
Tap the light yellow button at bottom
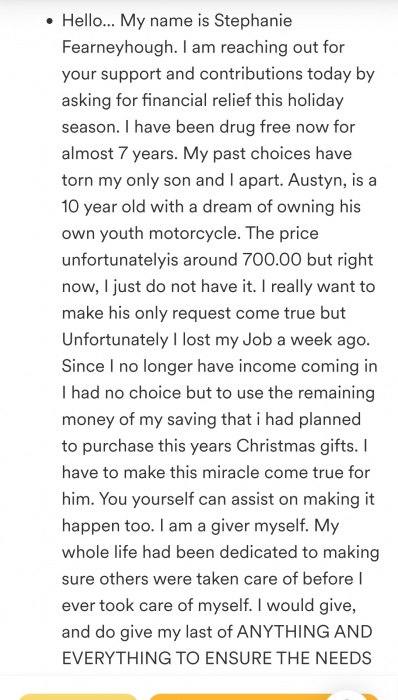(x=78, y=697)
